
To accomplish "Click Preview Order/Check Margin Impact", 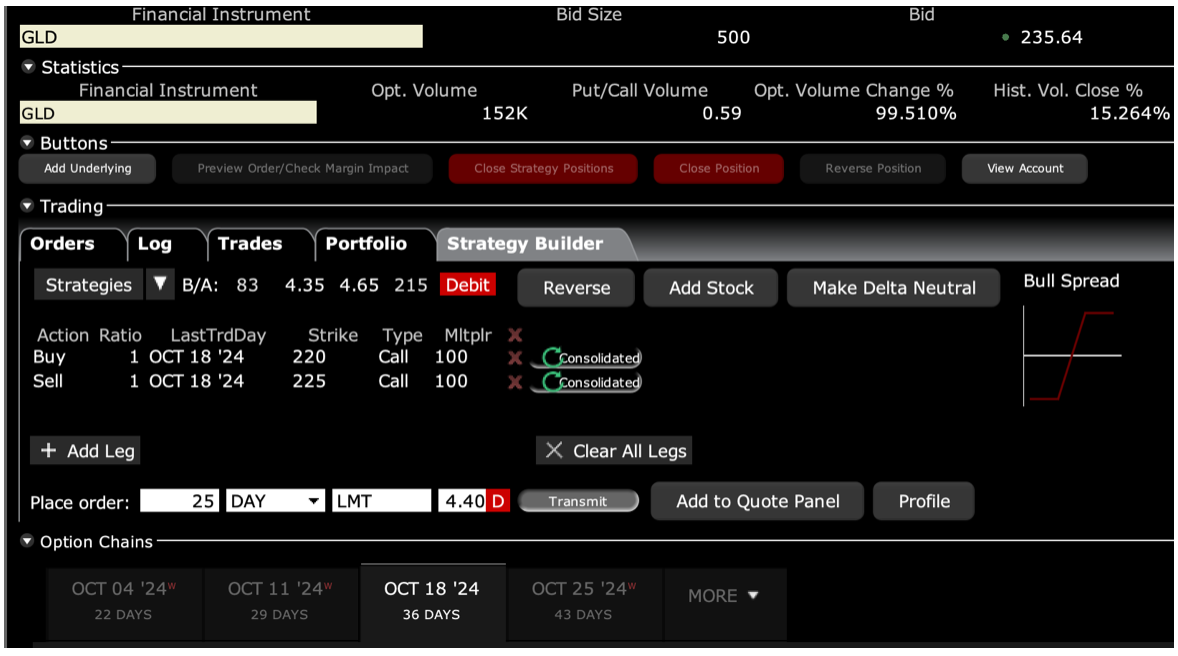I will point(303,168).
